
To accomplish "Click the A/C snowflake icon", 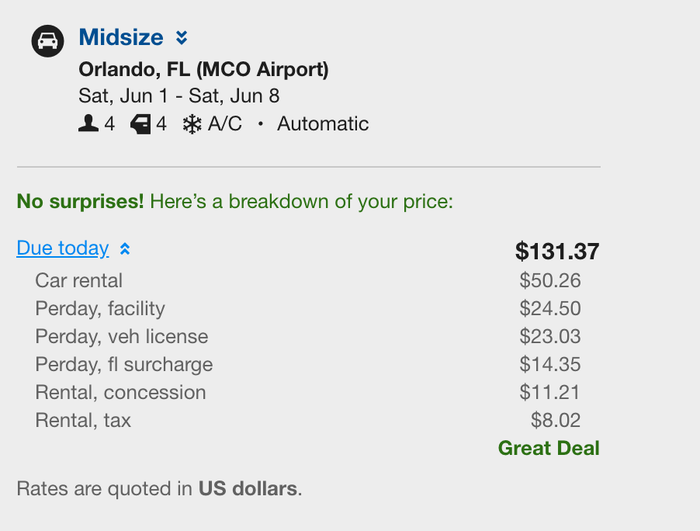I will (192, 124).
